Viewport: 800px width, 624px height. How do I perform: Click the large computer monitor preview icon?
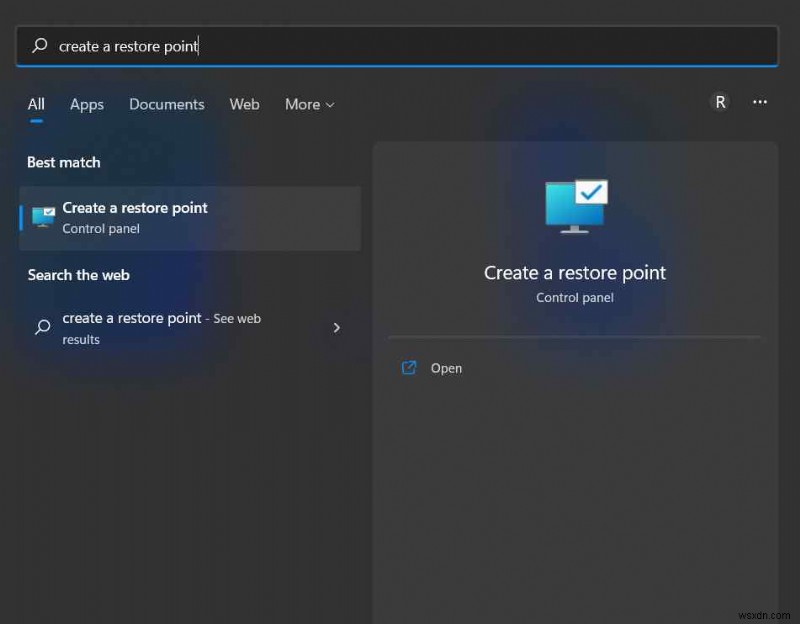click(x=575, y=203)
